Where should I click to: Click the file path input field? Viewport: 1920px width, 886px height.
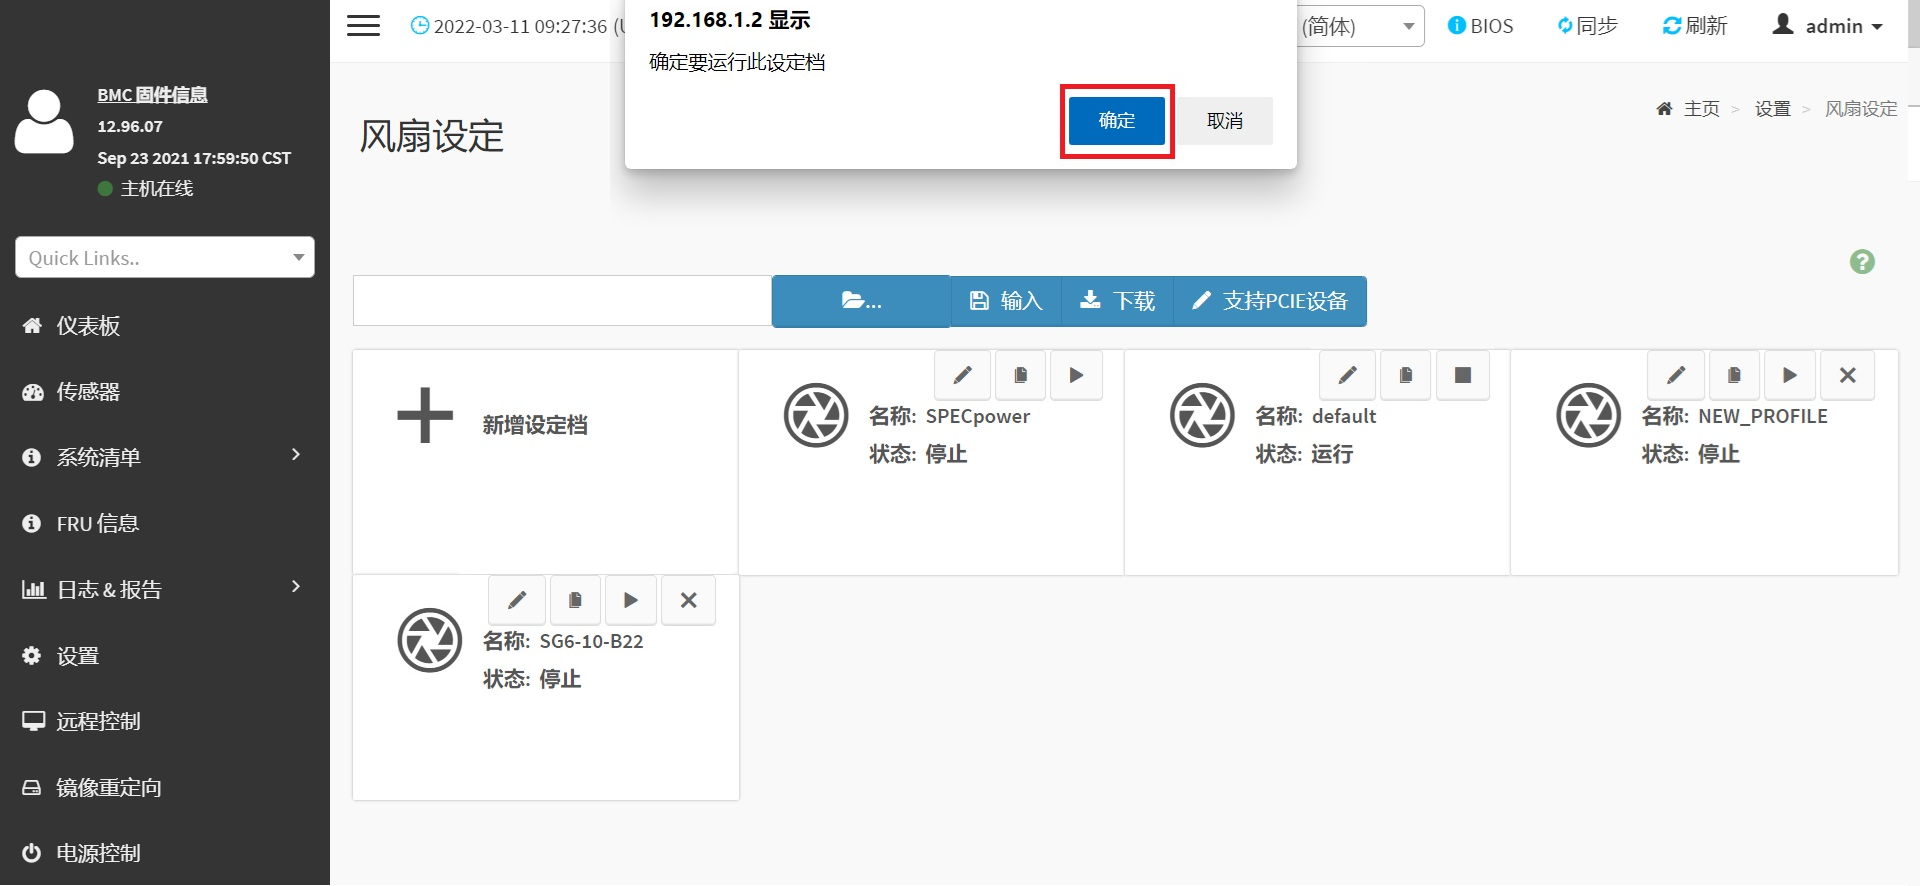pyautogui.click(x=562, y=301)
